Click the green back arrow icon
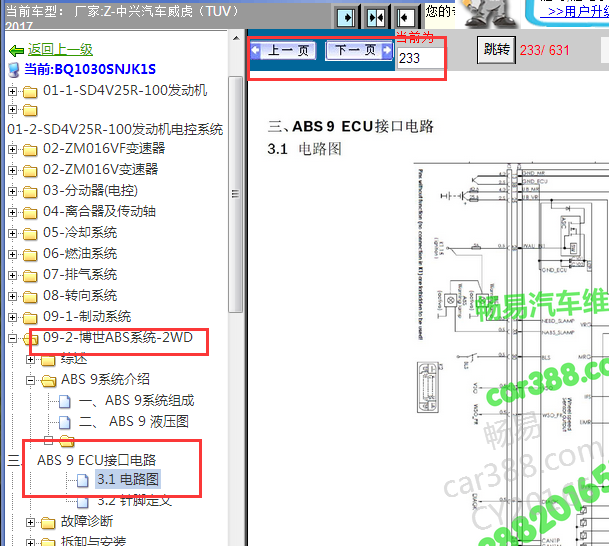The height and width of the screenshot is (546, 609). coord(17,50)
